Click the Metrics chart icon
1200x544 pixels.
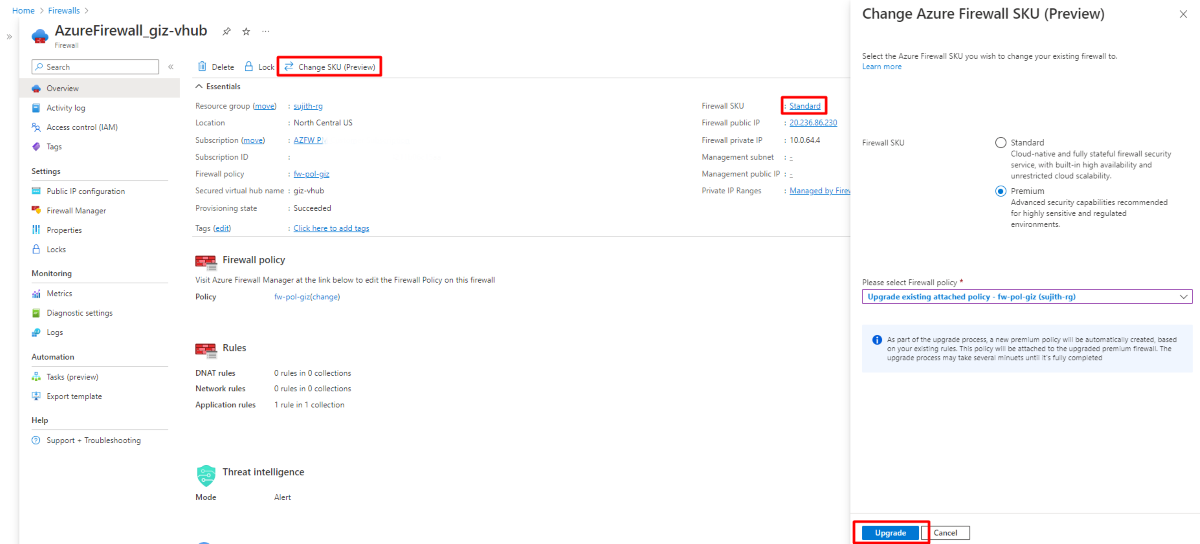tap(37, 293)
